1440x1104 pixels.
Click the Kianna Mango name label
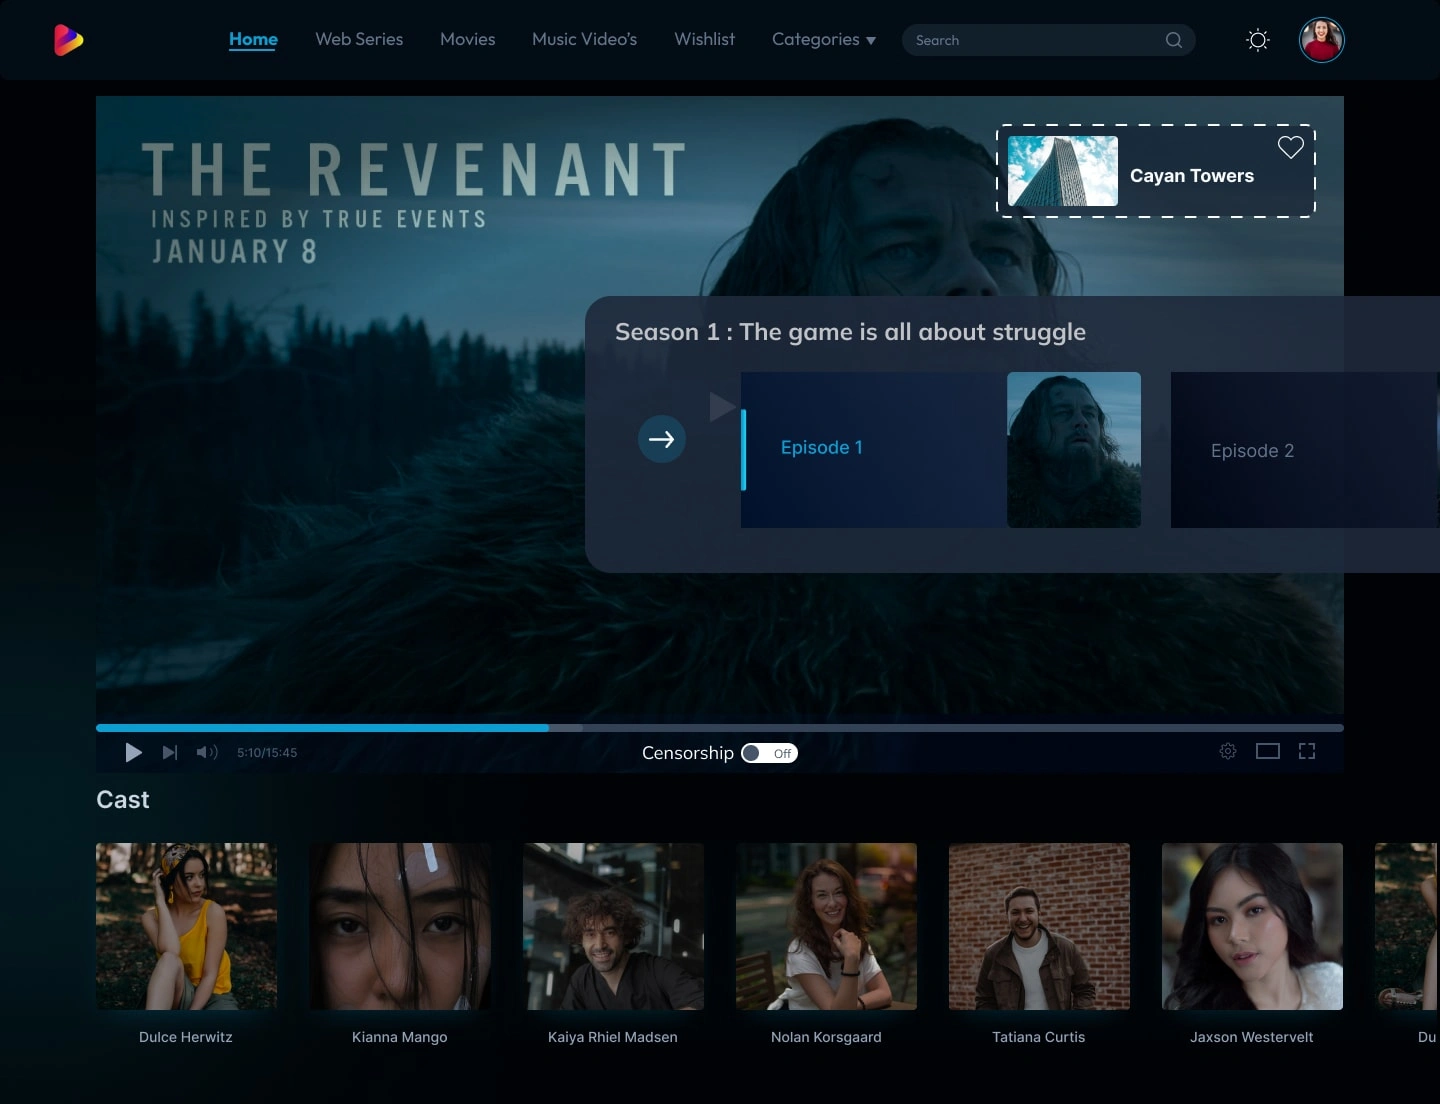click(400, 1037)
